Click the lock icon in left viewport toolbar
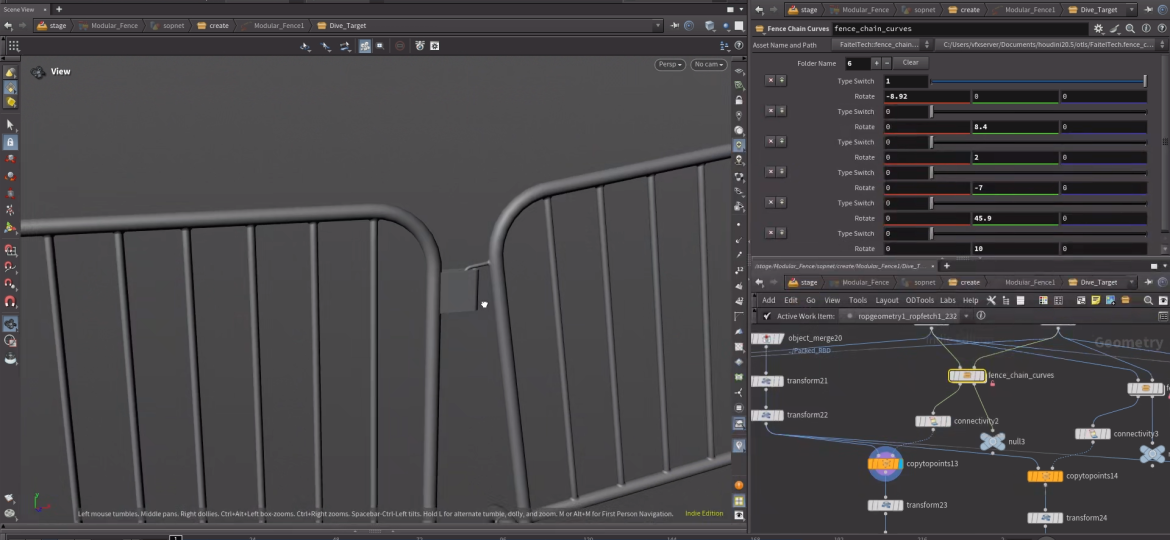 [10, 143]
